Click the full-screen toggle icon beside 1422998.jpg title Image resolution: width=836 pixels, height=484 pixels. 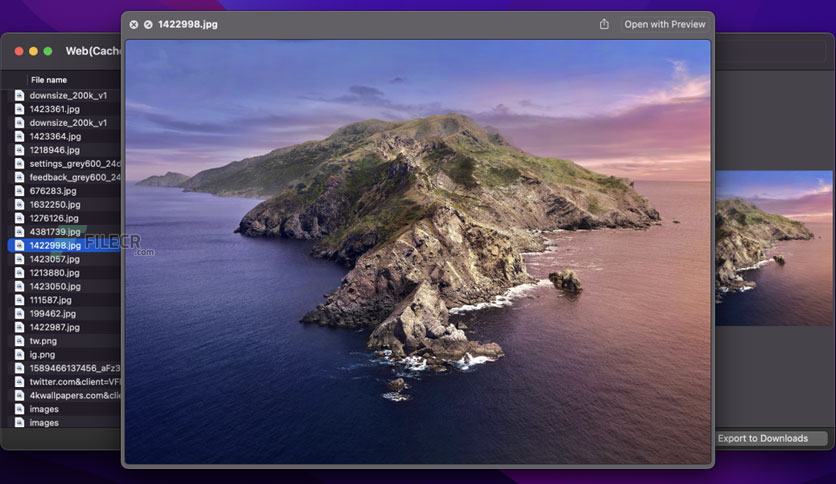(148, 25)
